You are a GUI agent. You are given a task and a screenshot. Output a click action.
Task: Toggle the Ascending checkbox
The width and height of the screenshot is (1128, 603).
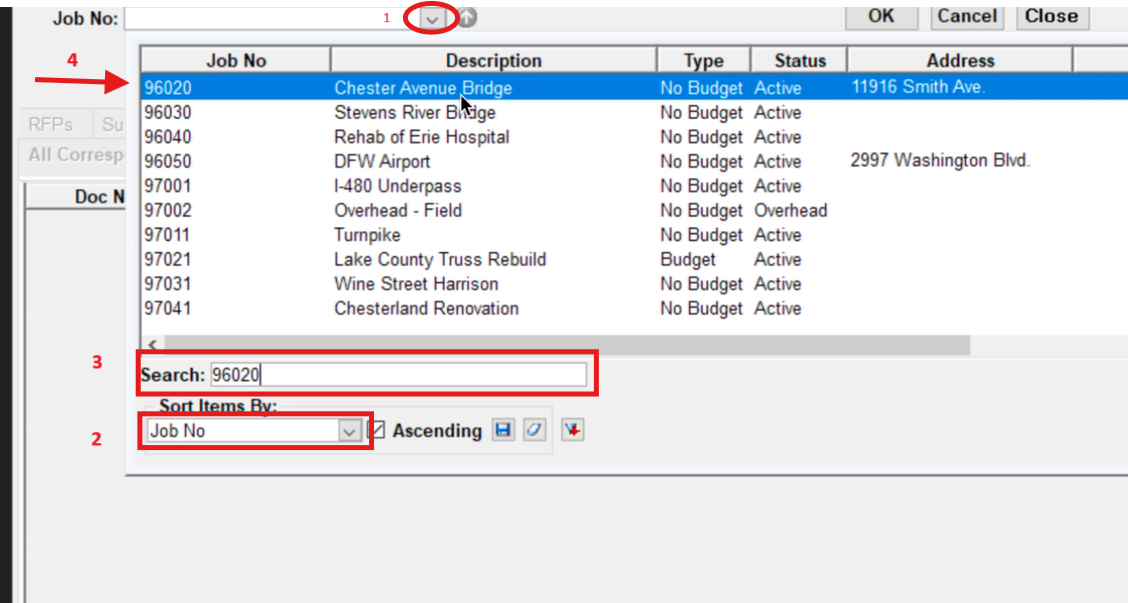[x=376, y=430]
